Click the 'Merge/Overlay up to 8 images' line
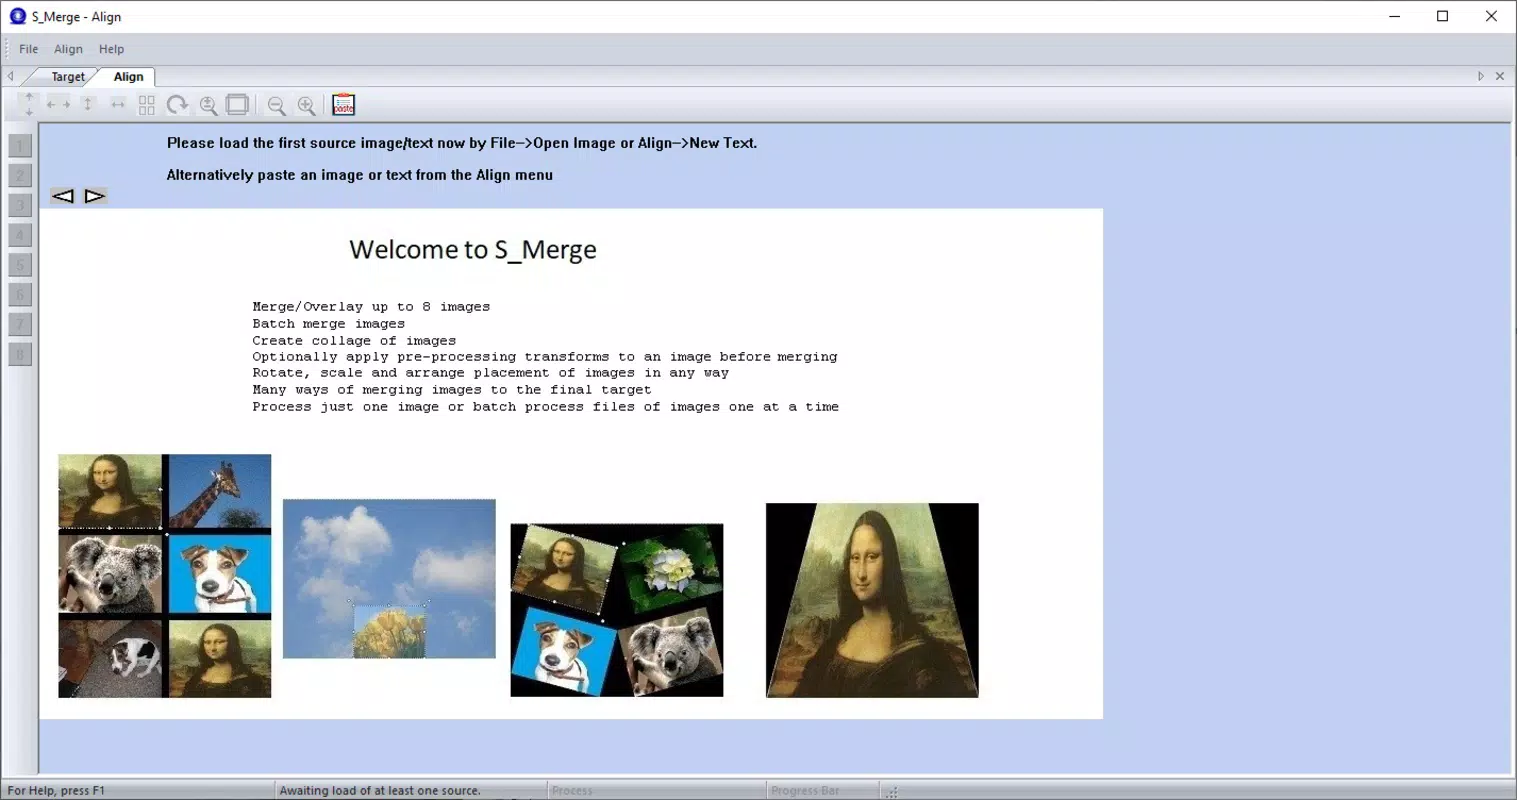 point(371,307)
